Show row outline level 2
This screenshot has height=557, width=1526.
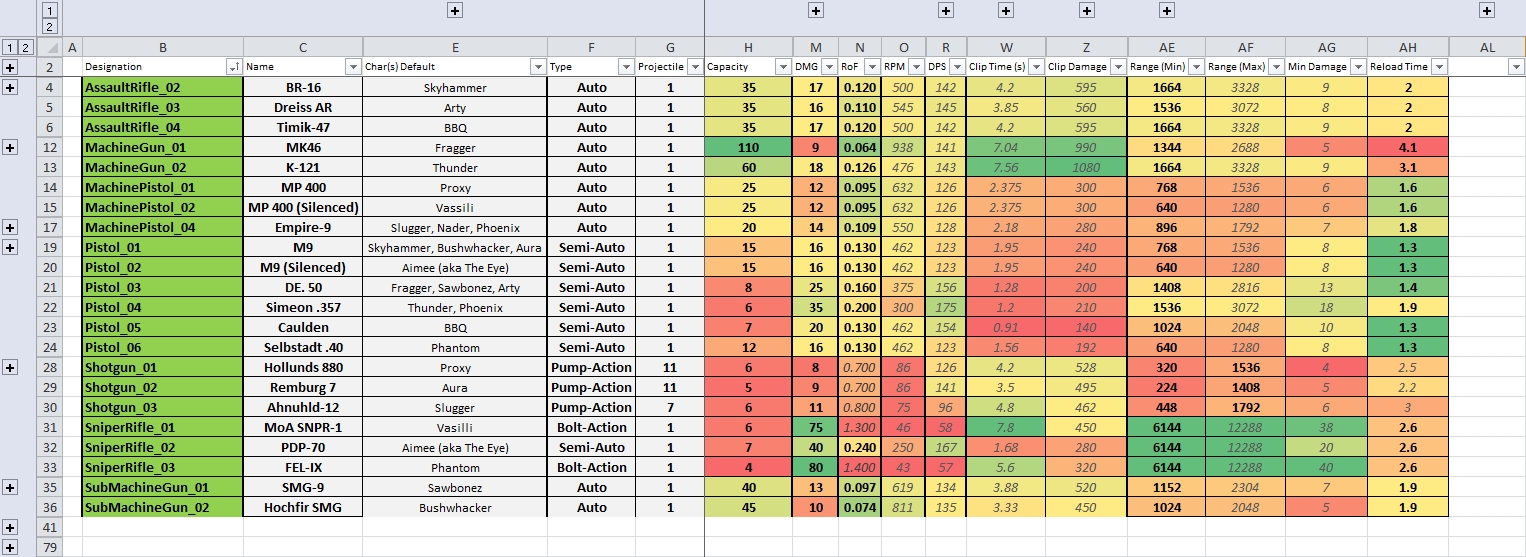pyautogui.click(x=26, y=47)
